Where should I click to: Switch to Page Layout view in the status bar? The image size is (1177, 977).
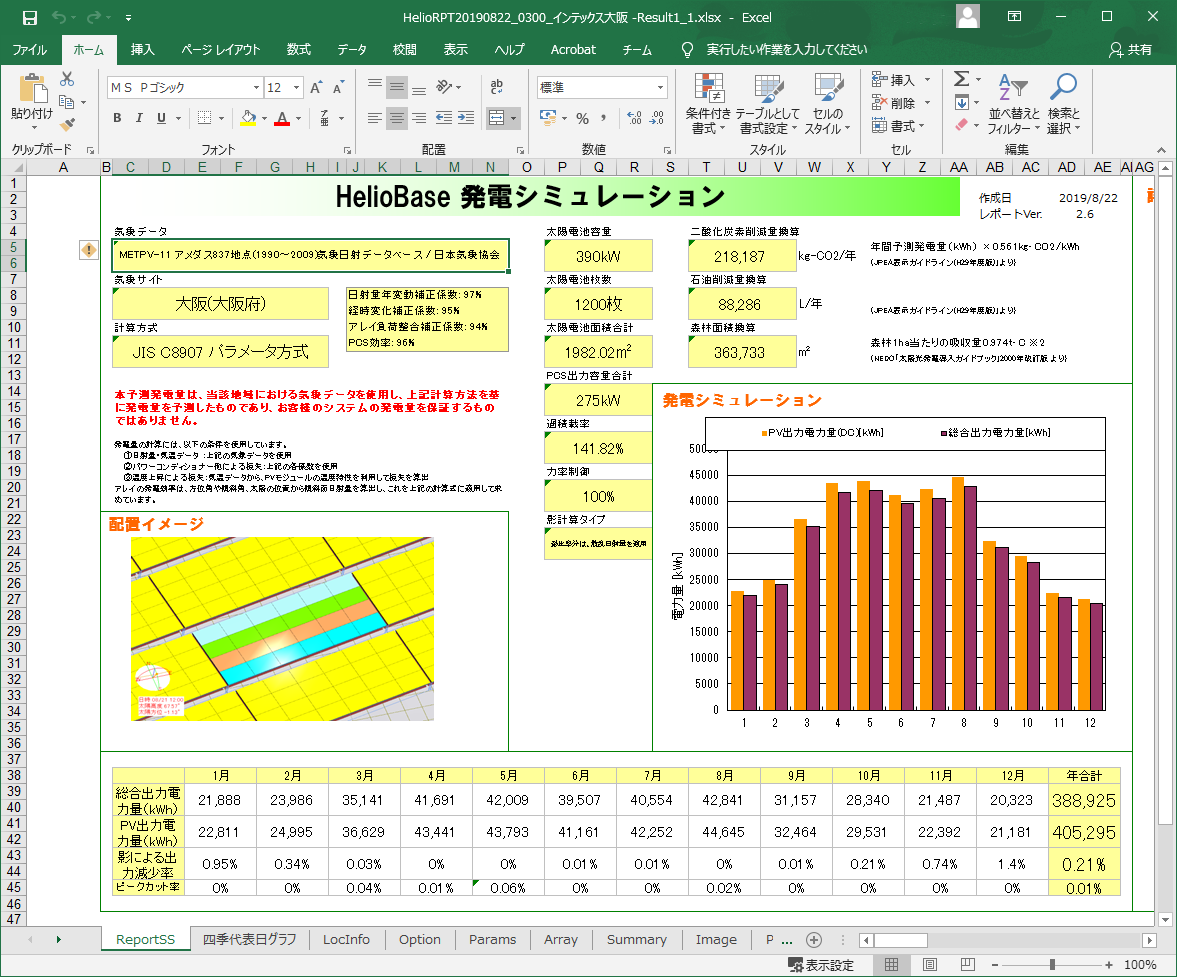point(929,964)
